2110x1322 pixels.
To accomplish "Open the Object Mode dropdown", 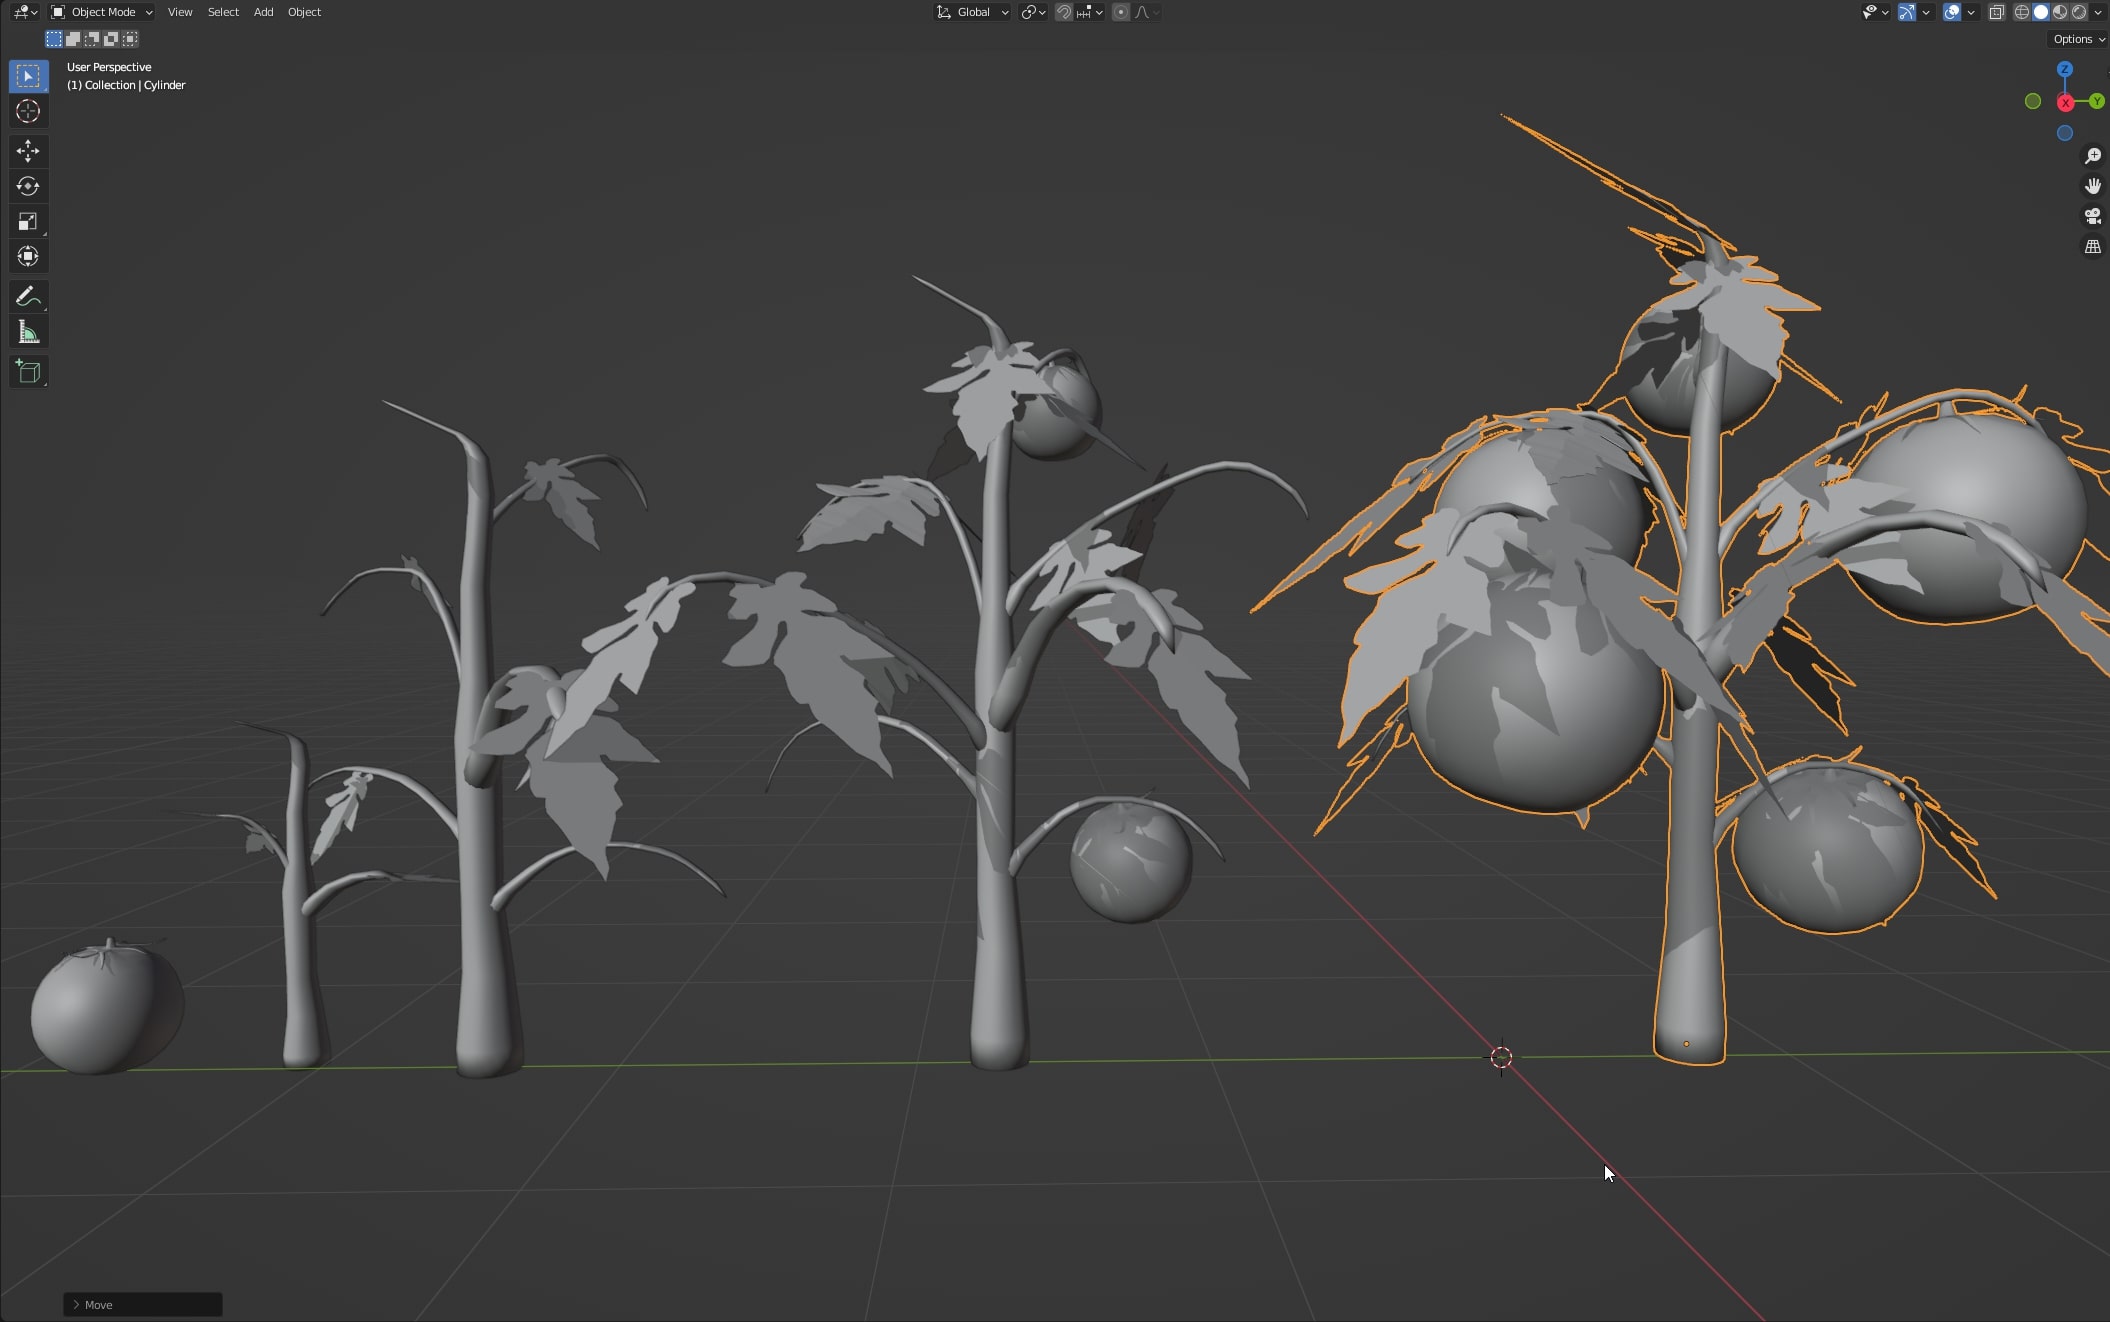I will 102,12.
